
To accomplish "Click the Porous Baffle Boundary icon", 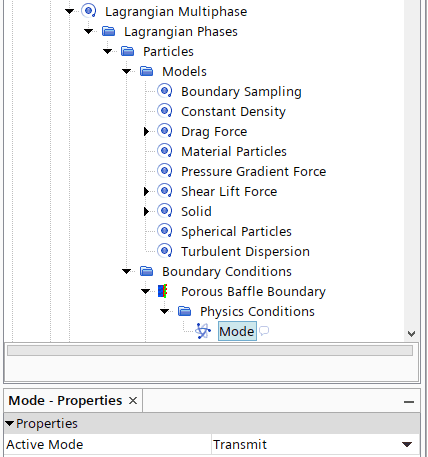I will (163, 291).
